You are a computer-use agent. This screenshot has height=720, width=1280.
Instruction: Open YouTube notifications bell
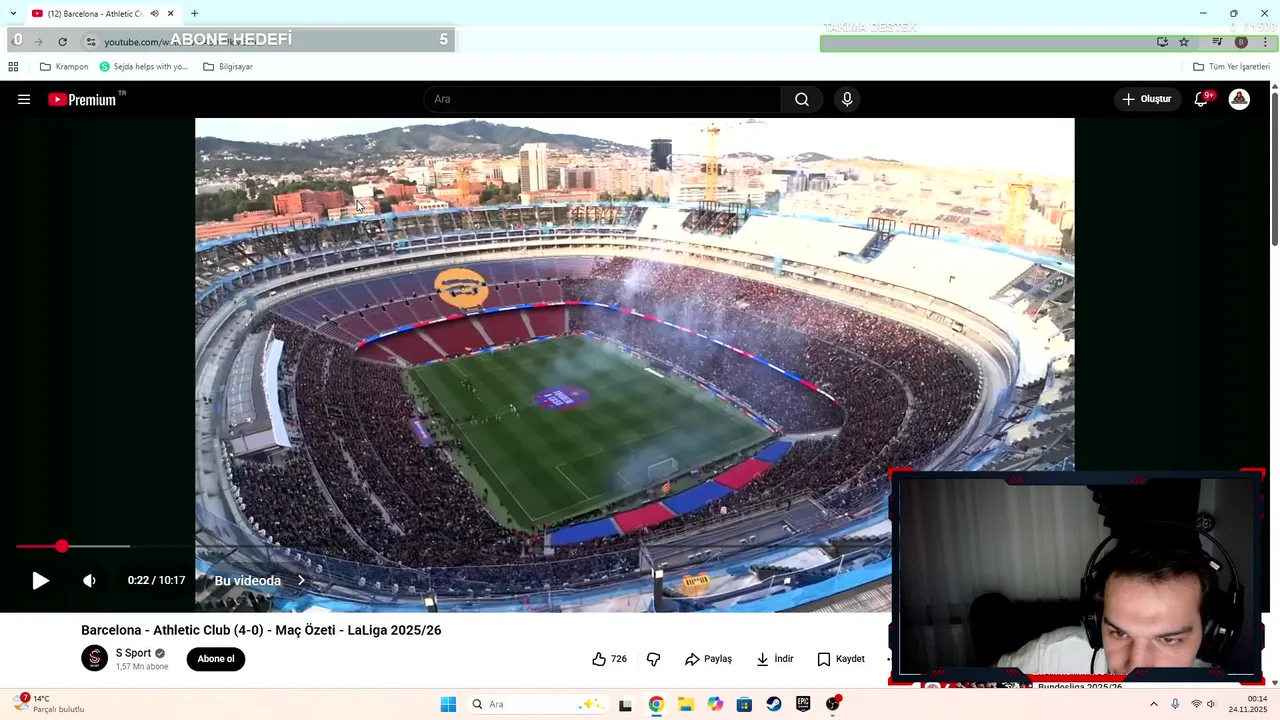pyautogui.click(x=1201, y=99)
